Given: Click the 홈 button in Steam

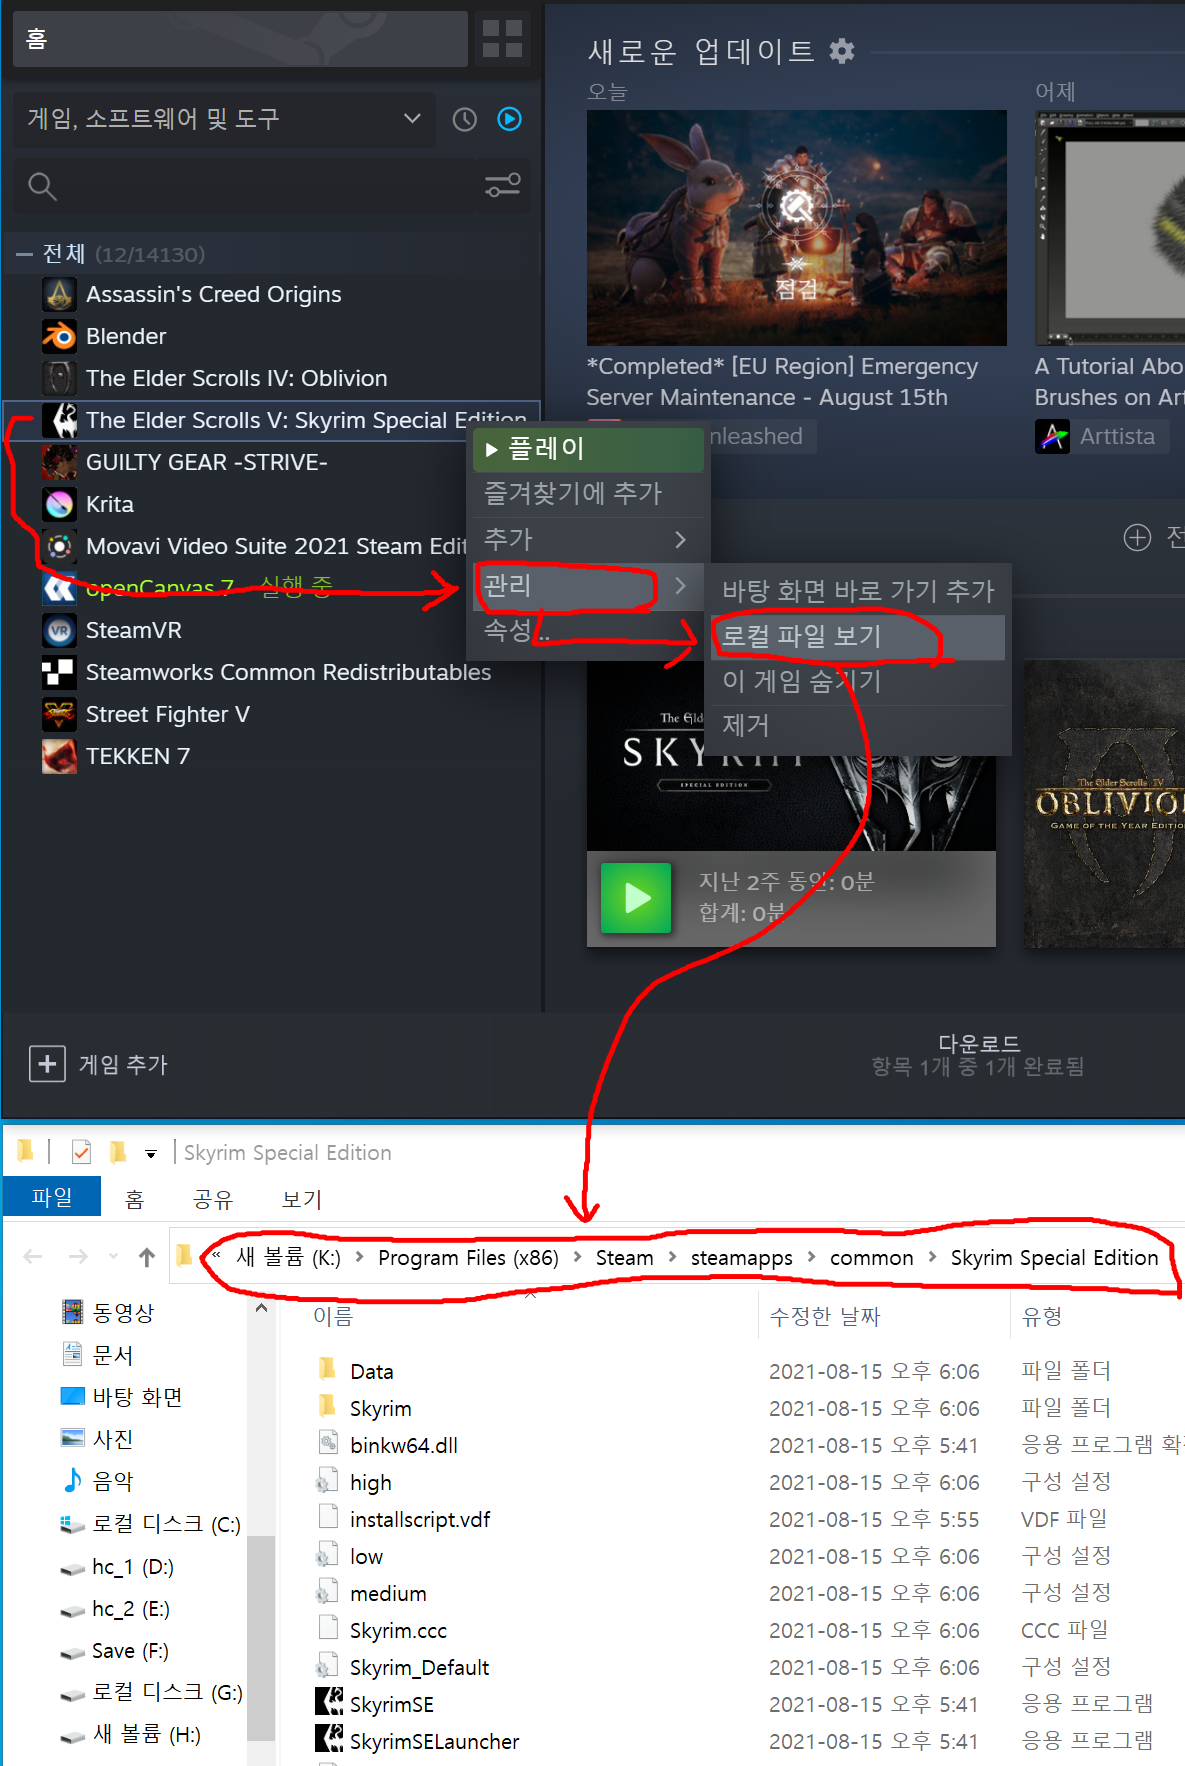Looking at the screenshot, I should (240, 39).
